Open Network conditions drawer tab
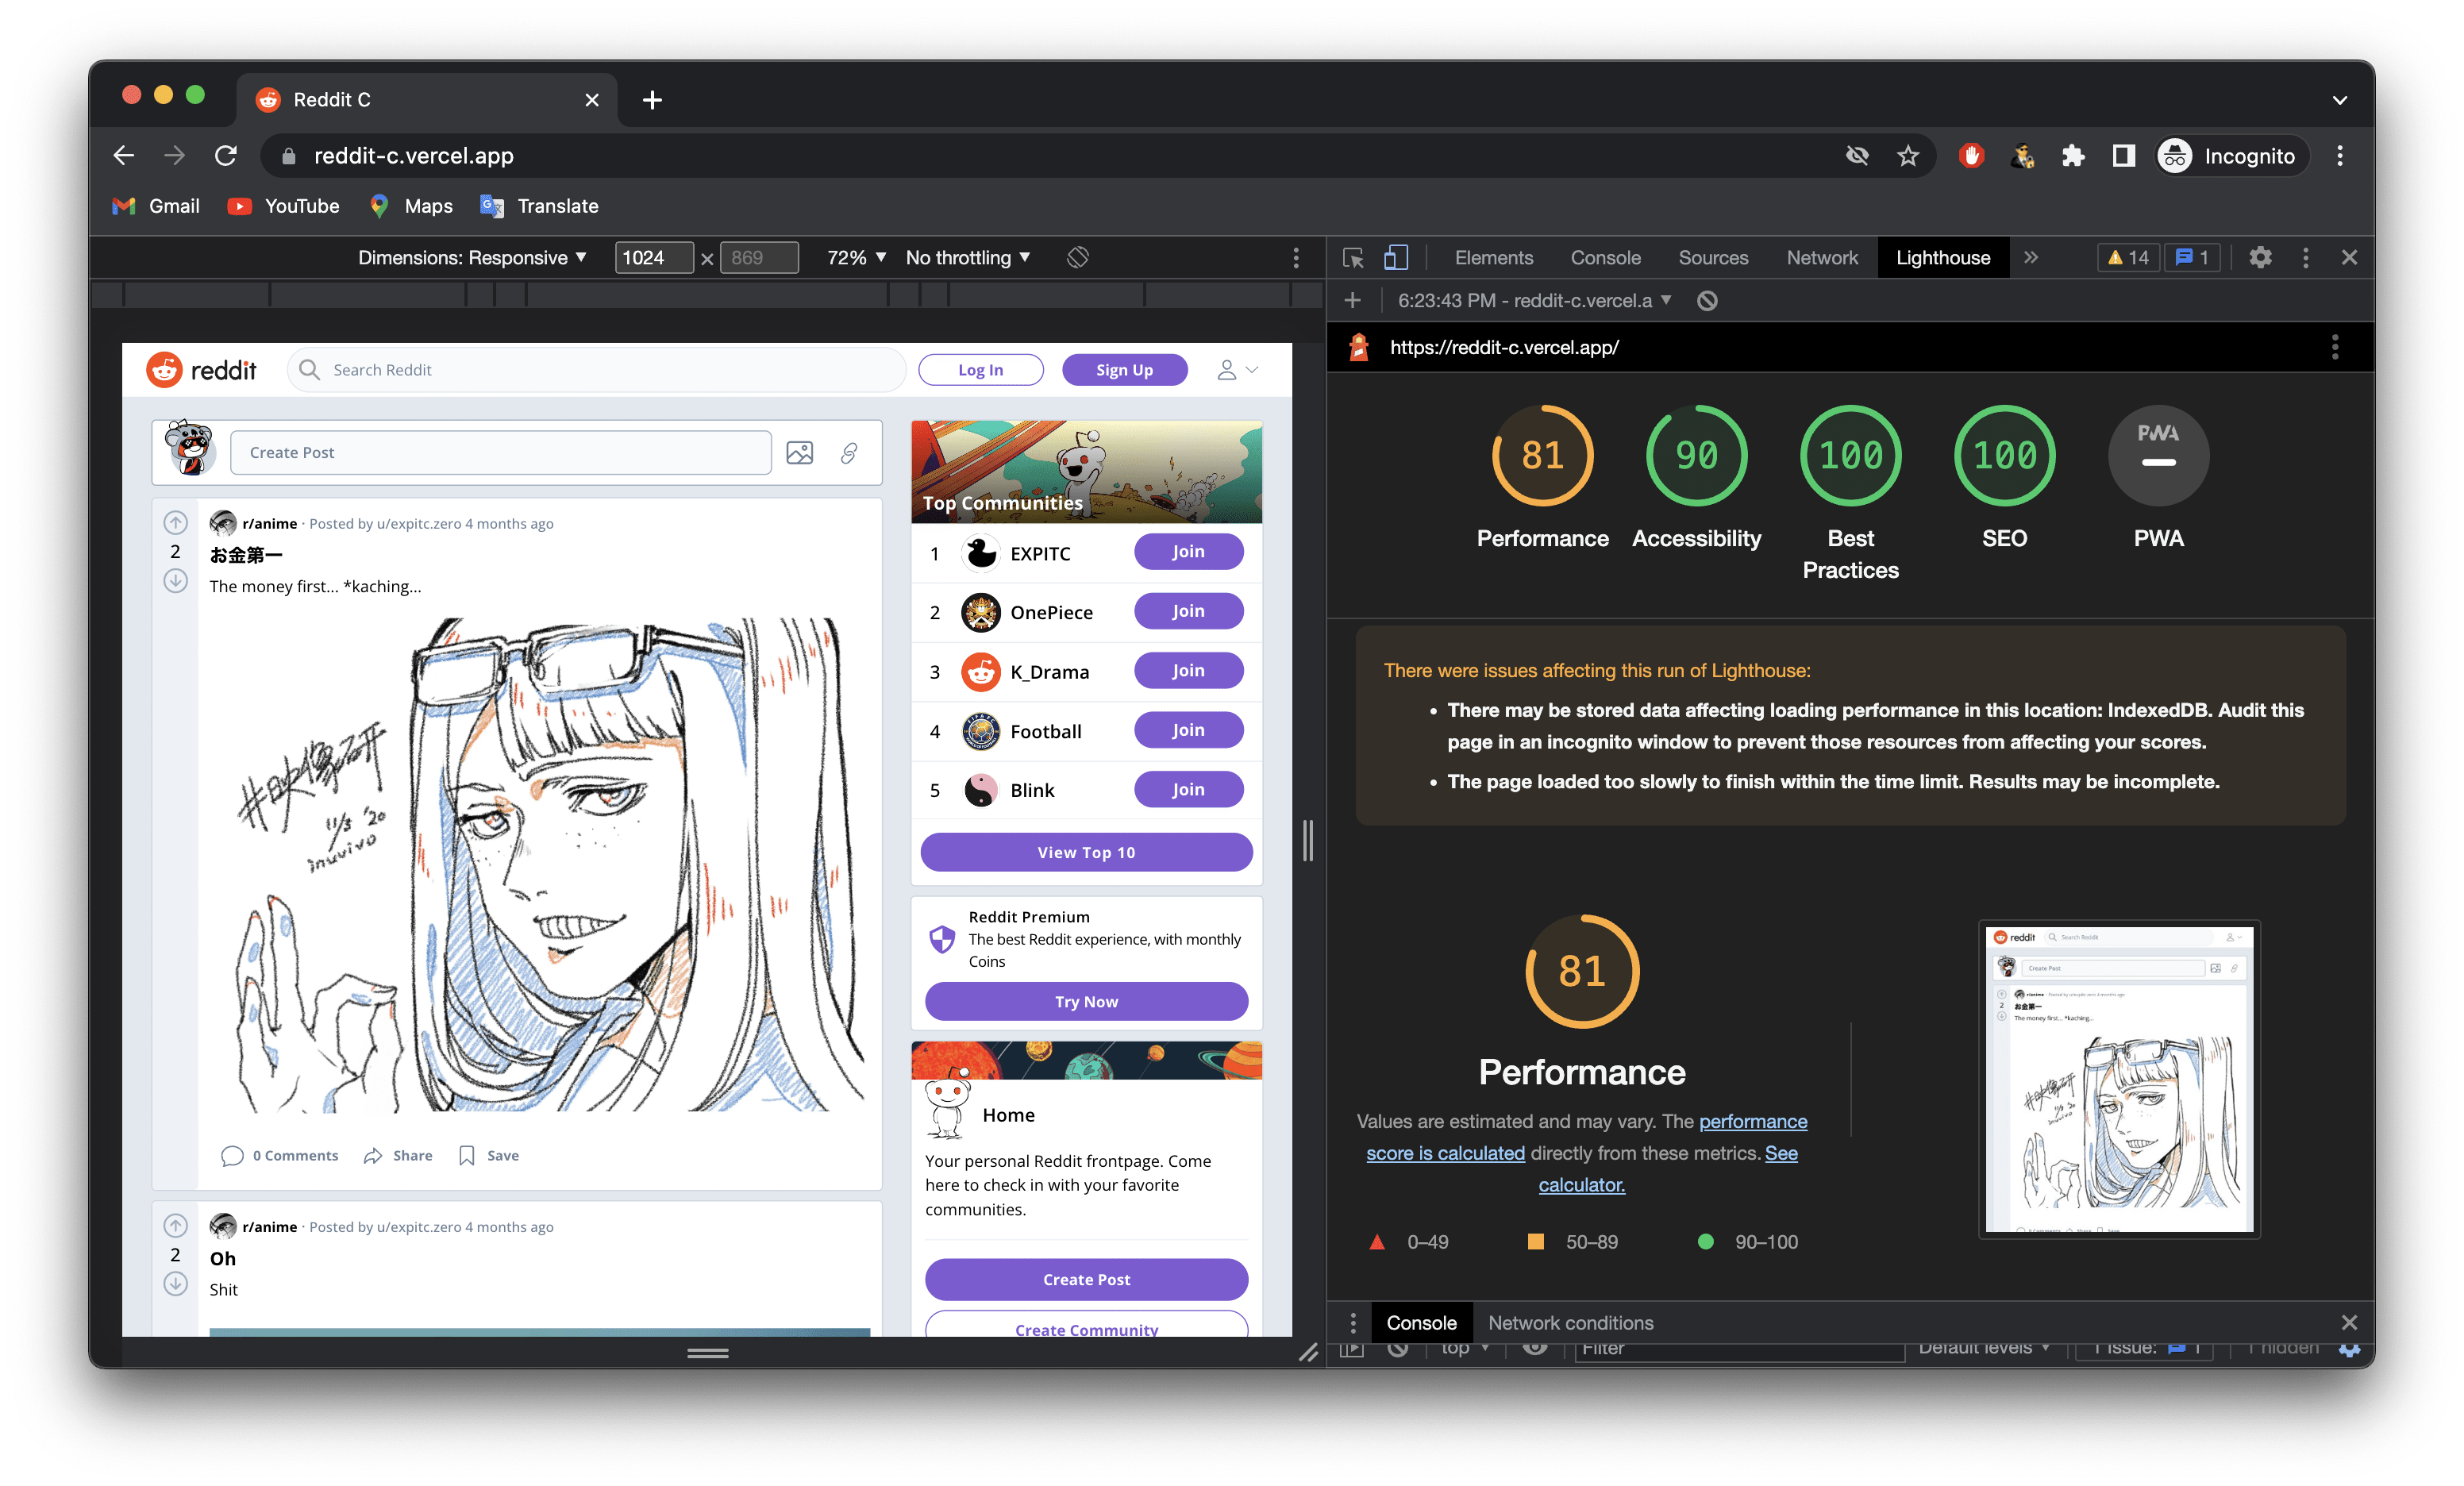 click(x=1570, y=1323)
